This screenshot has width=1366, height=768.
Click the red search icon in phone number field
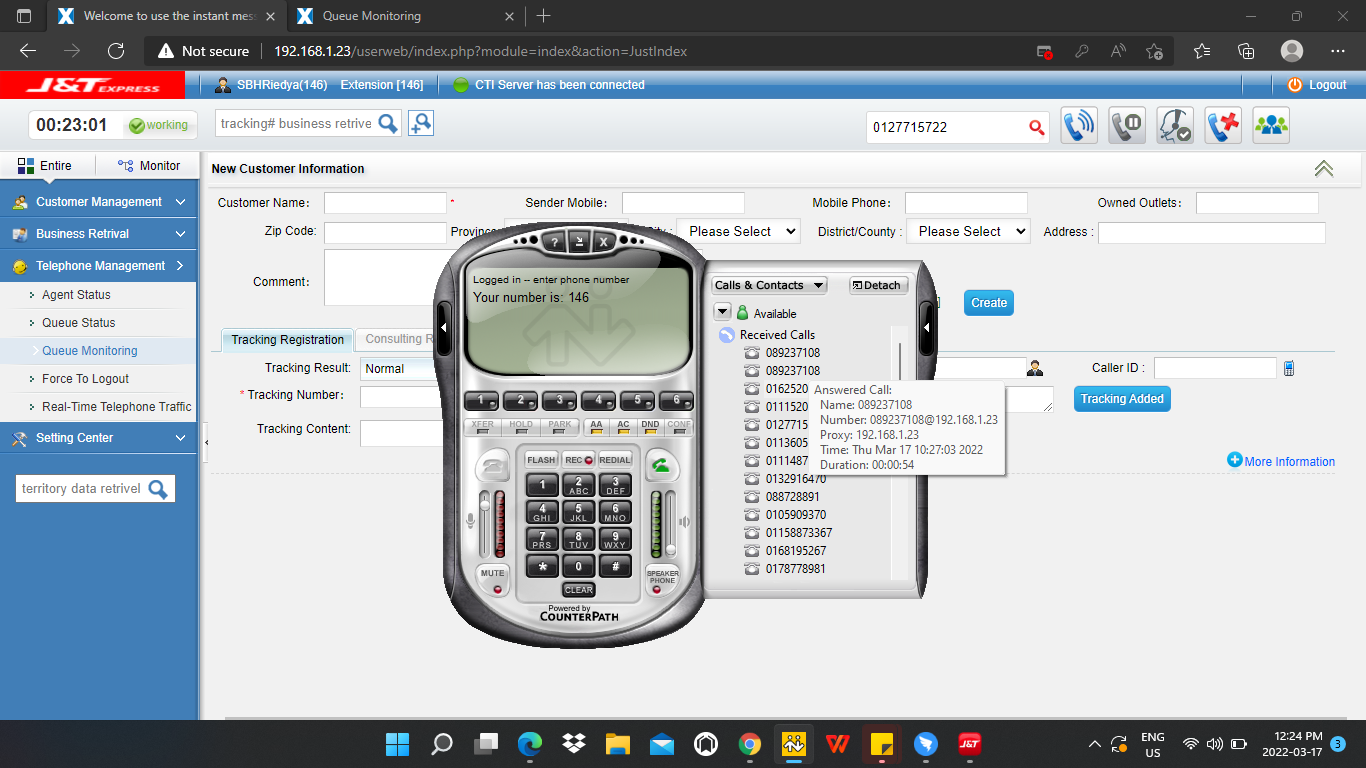1036,127
